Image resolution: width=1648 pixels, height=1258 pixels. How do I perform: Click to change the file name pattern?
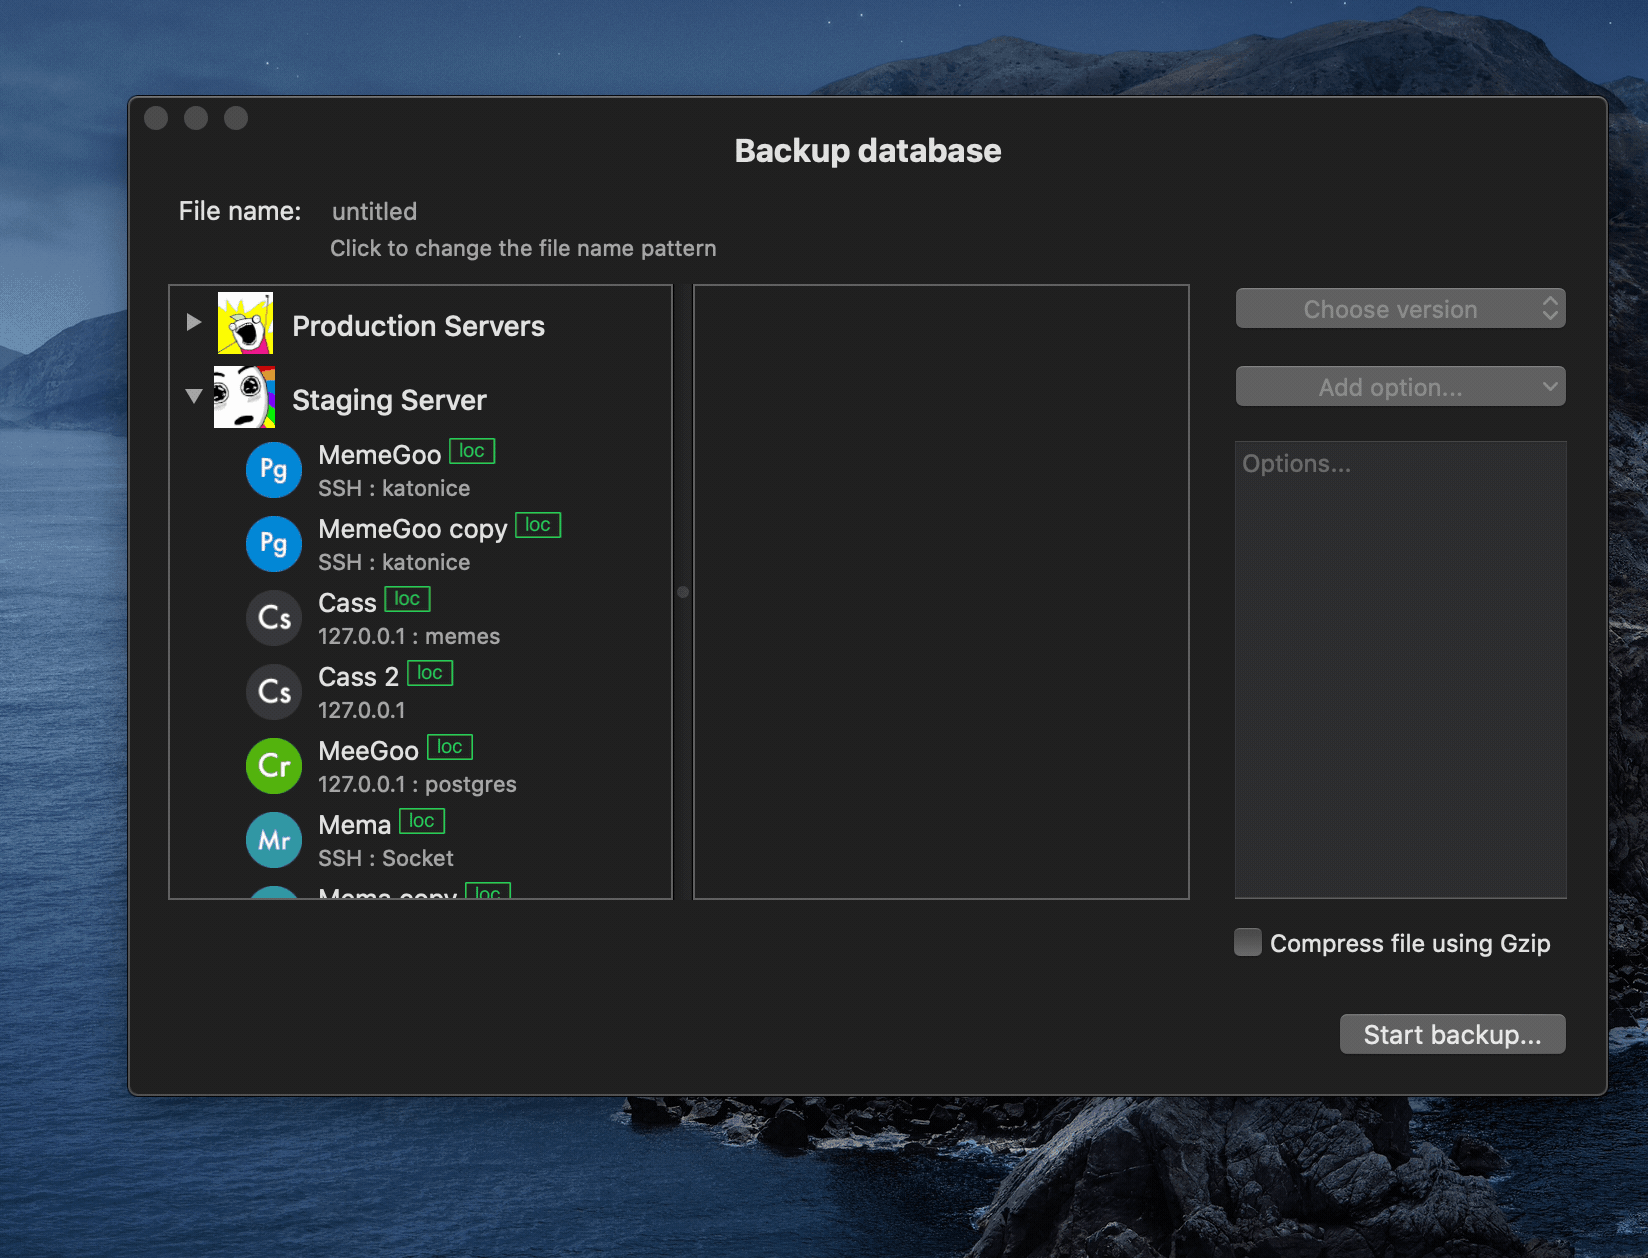coord(523,248)
